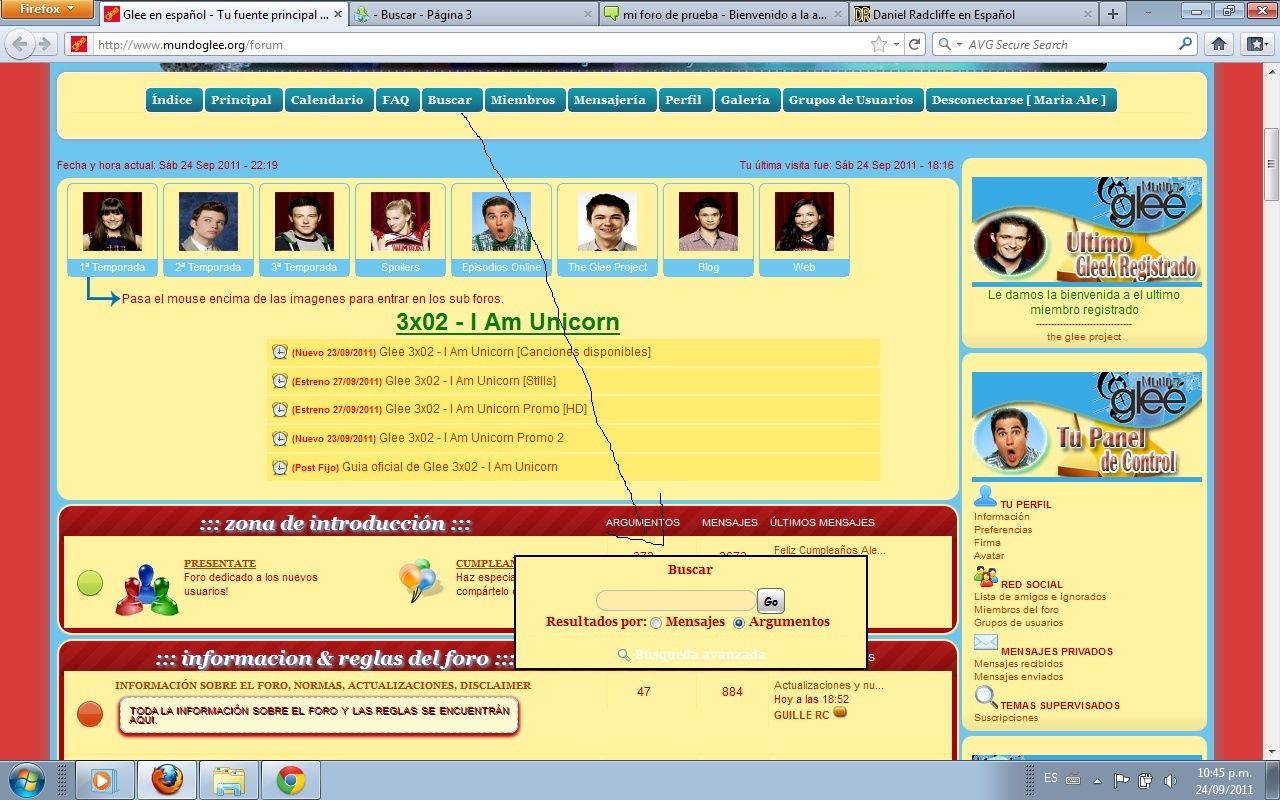Viewport: 1280px width, 800px height.
Task: Open the Buscar navigation button
Action: pos(450,100)
